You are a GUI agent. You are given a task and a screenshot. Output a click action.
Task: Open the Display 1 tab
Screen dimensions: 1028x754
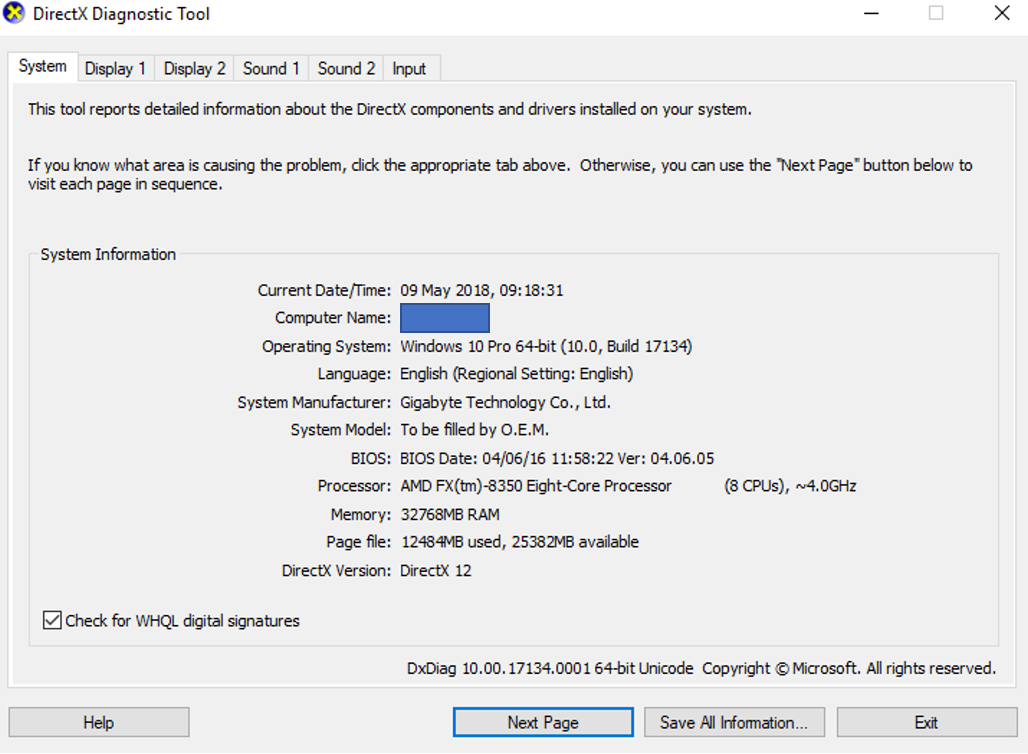coord(115,68)
